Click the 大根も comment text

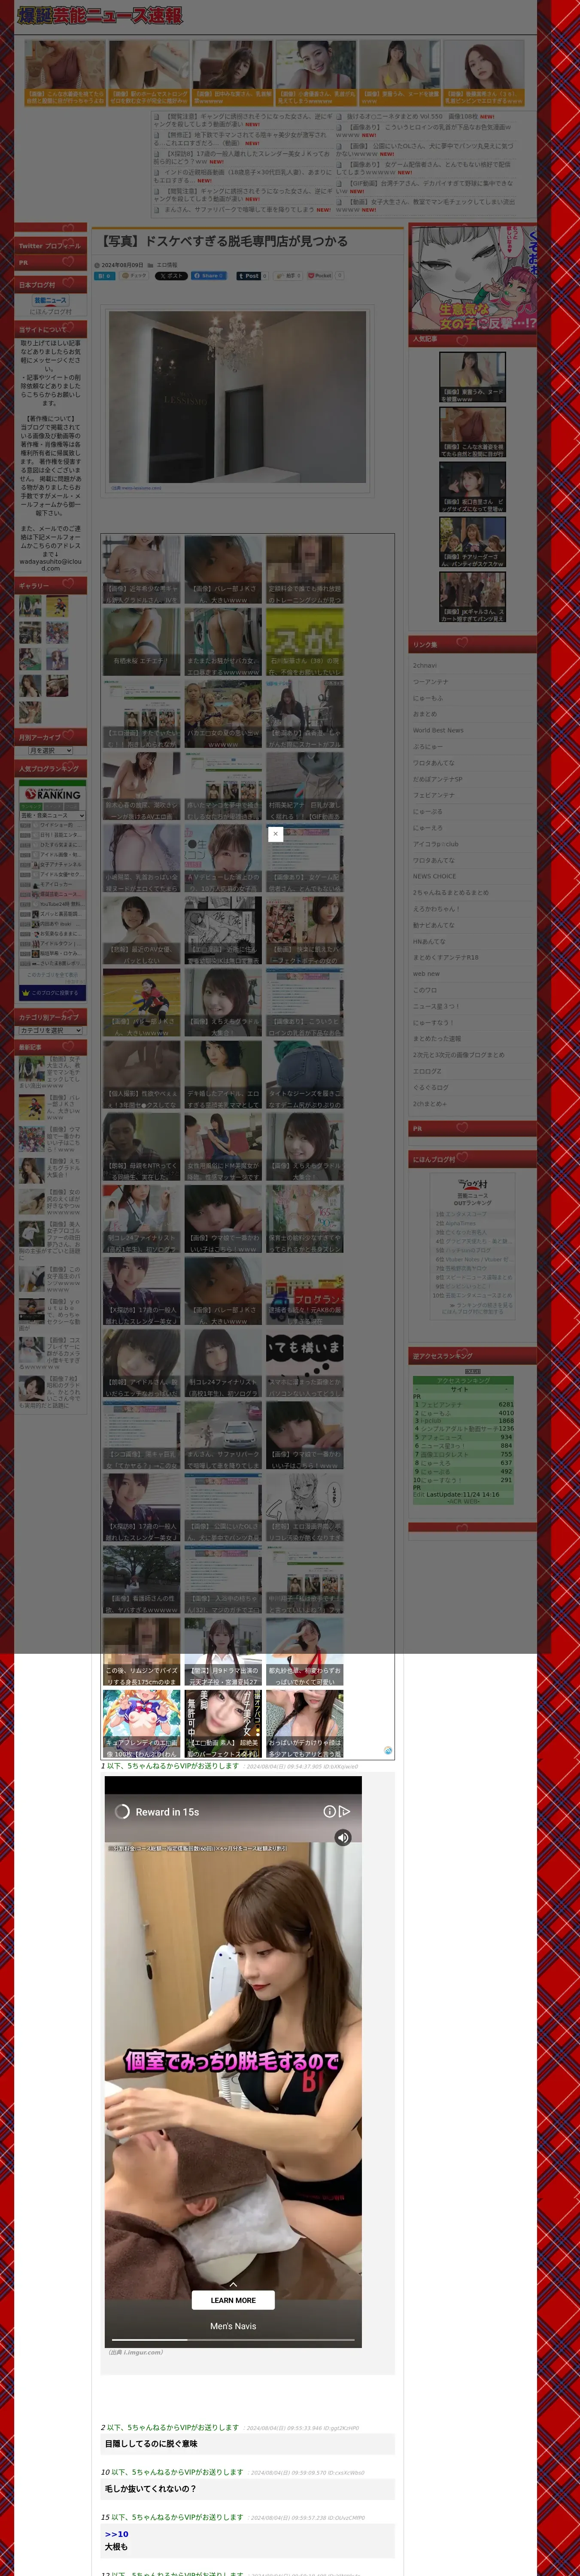(116, 2546)
